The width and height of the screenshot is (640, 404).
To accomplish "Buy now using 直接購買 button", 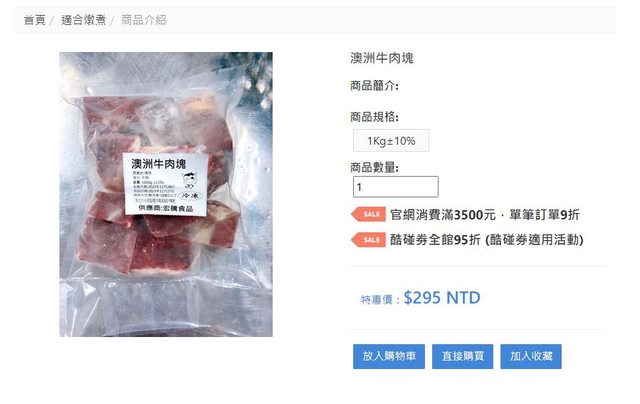I will 462,356.
